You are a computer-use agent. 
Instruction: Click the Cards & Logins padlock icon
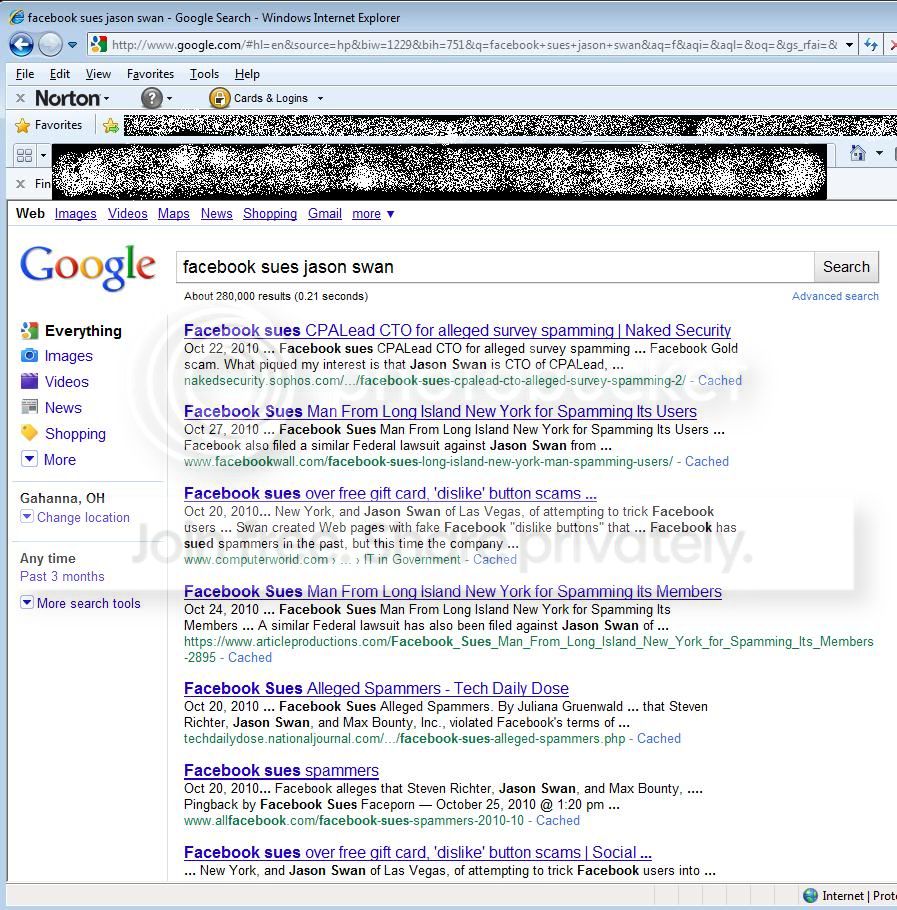(x=219, y=98)
